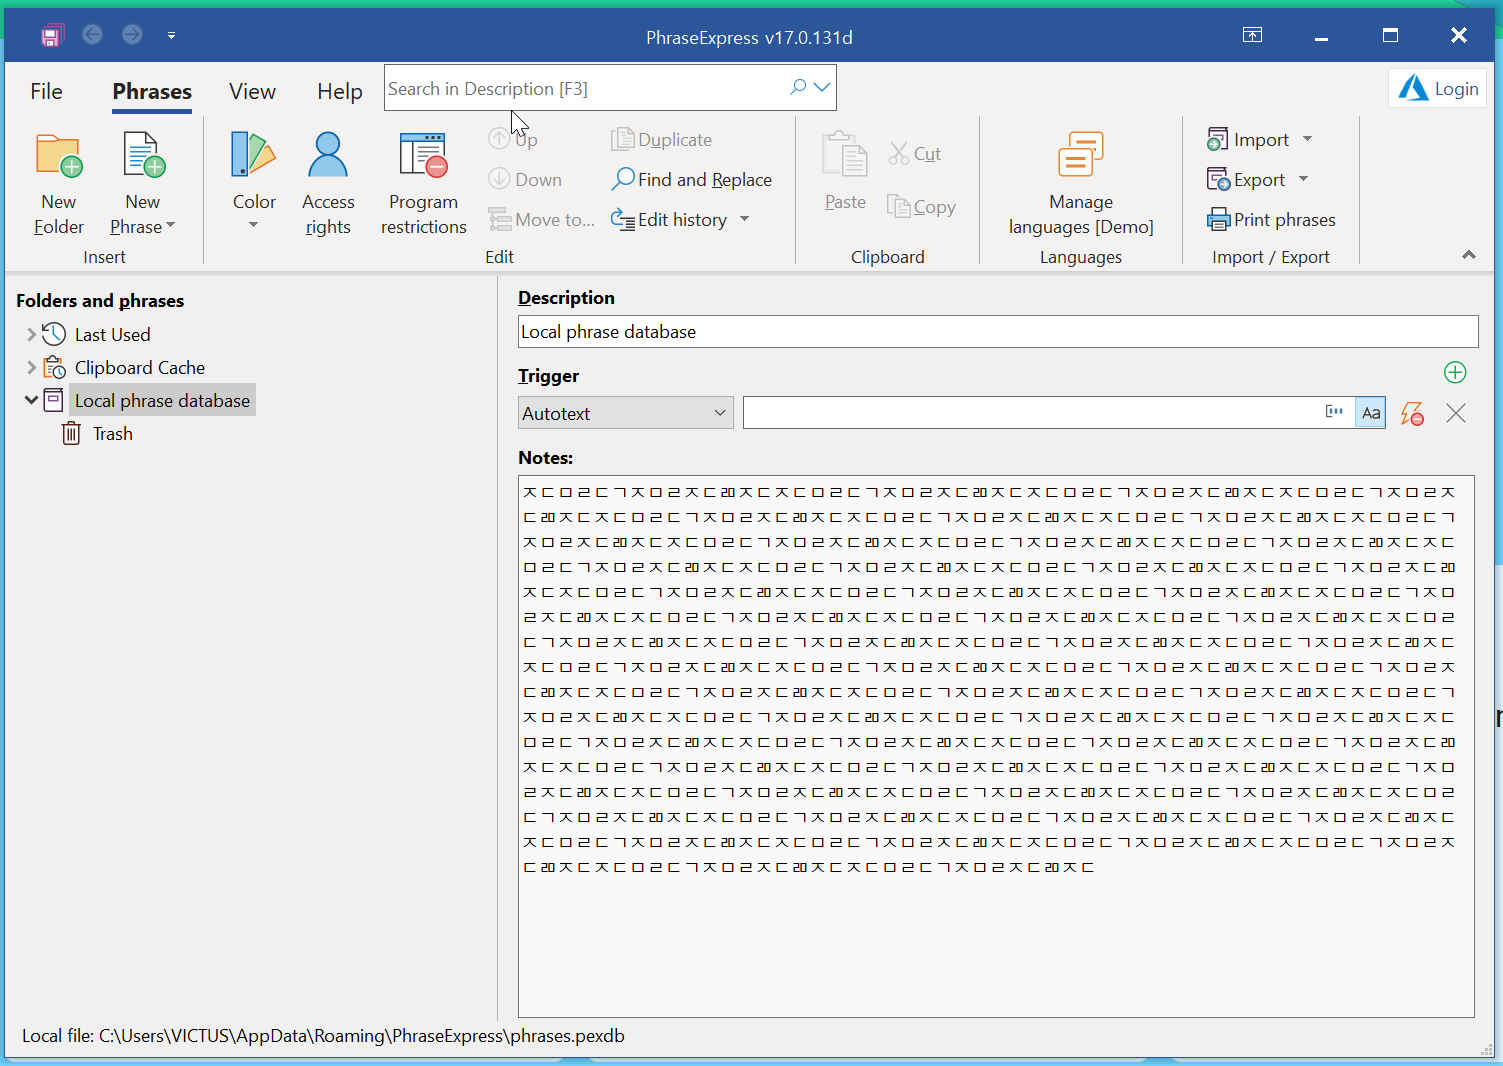Switch to the View tab
The image size is (1503, 1066).
[252, 91]
